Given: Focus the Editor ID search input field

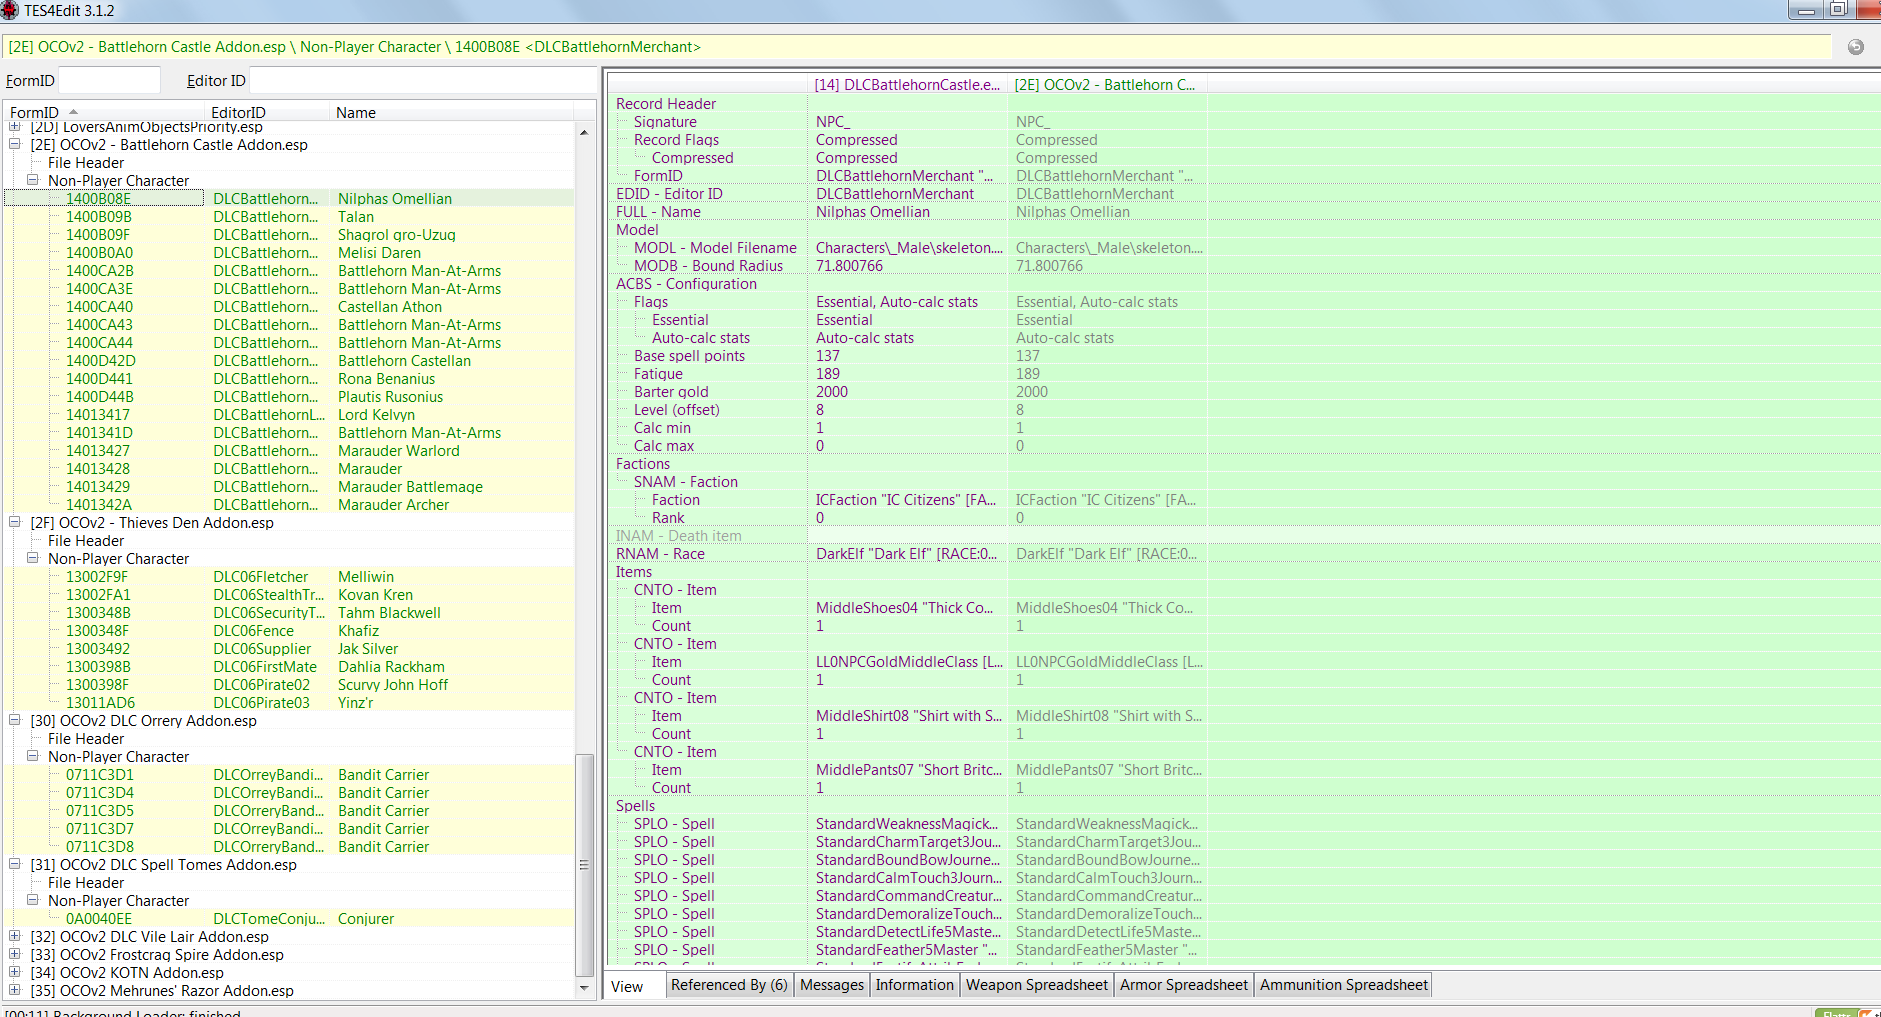Looking at the screenshot, I should tap(422, 81).
